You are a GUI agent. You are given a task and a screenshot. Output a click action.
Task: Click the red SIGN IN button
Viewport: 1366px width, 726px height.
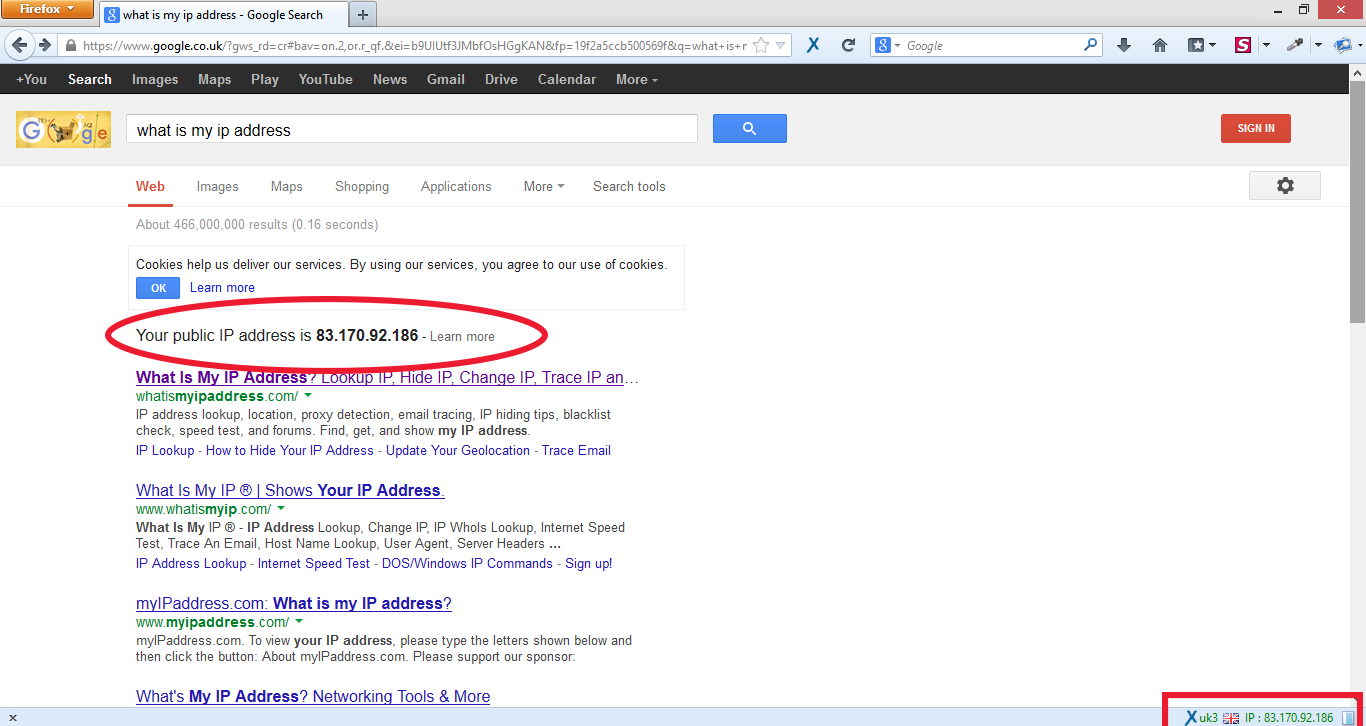[1255, 128]
